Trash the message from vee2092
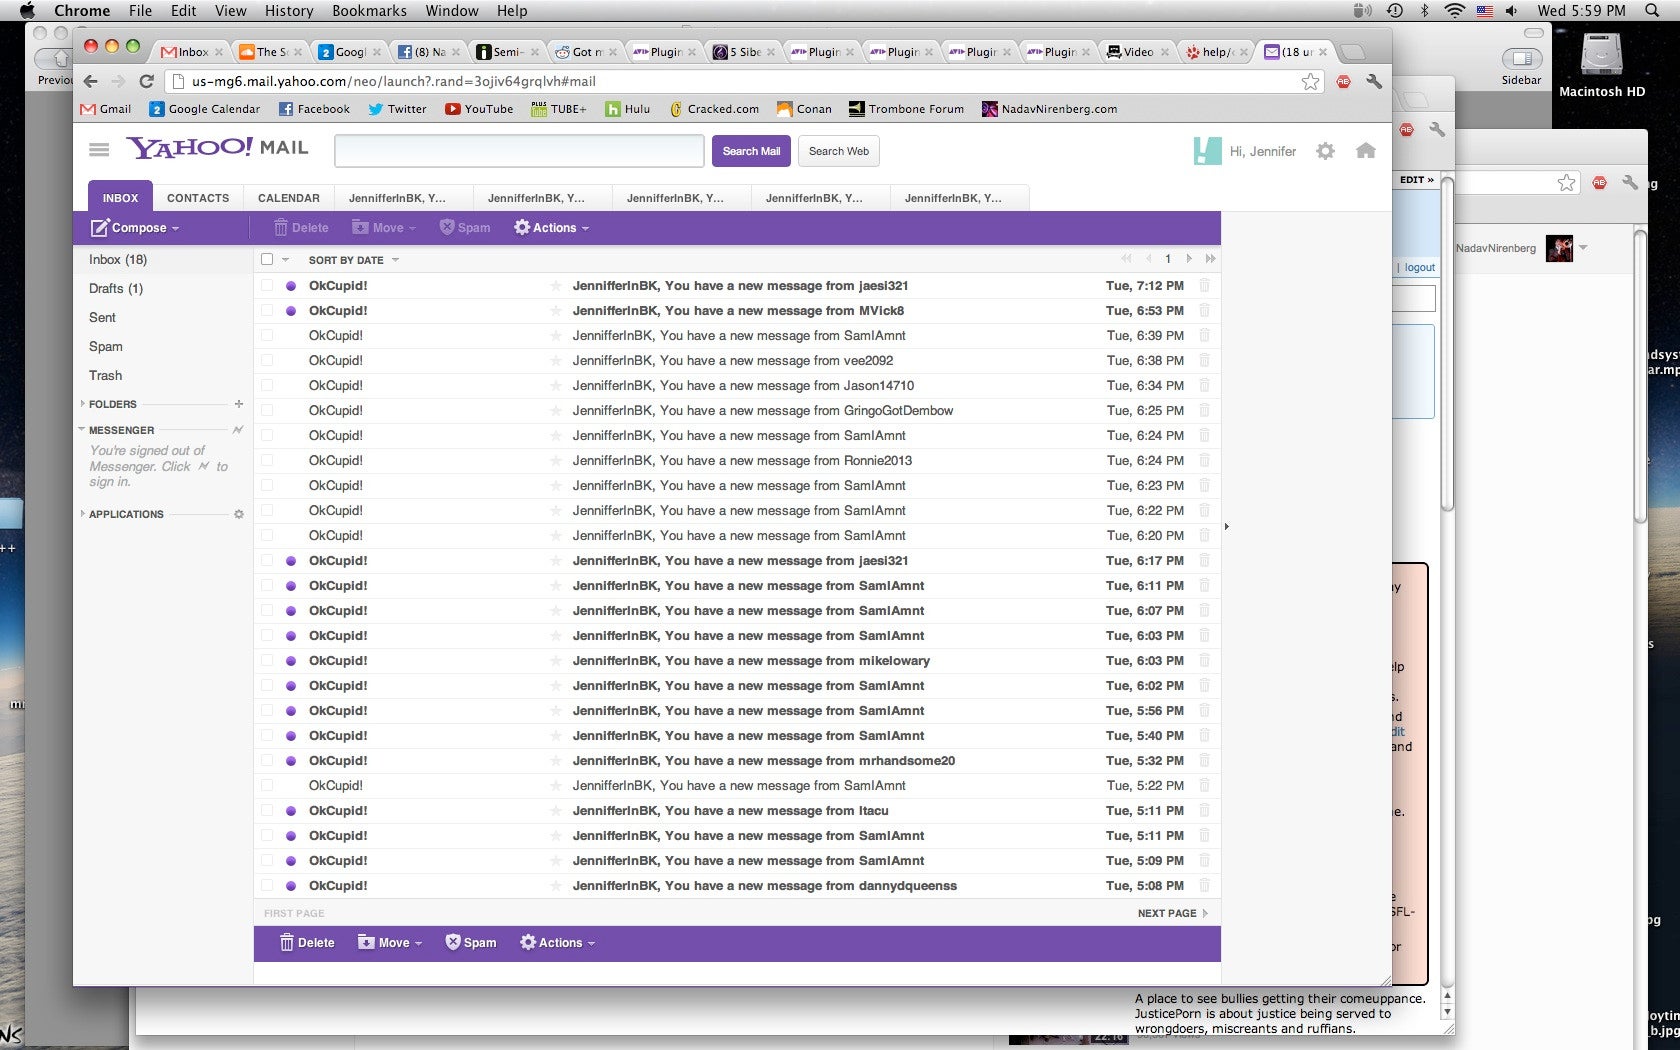 [1204, 361]
